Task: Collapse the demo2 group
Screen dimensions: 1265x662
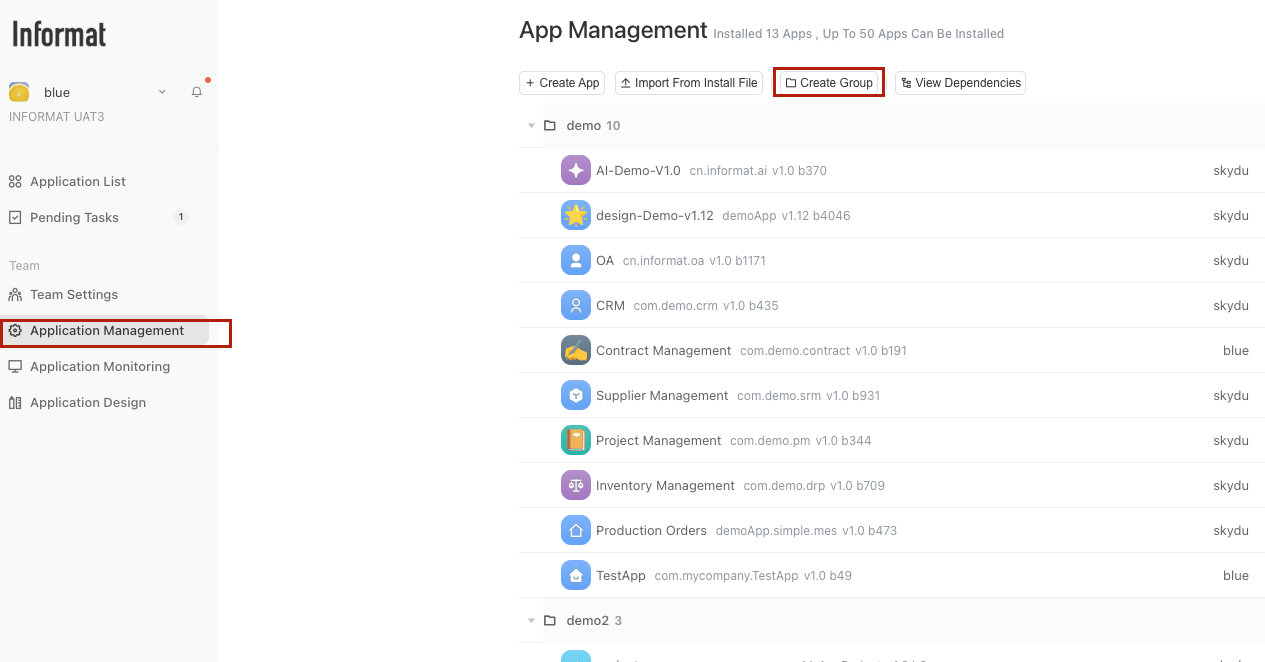Action: [x=531, y=621]
